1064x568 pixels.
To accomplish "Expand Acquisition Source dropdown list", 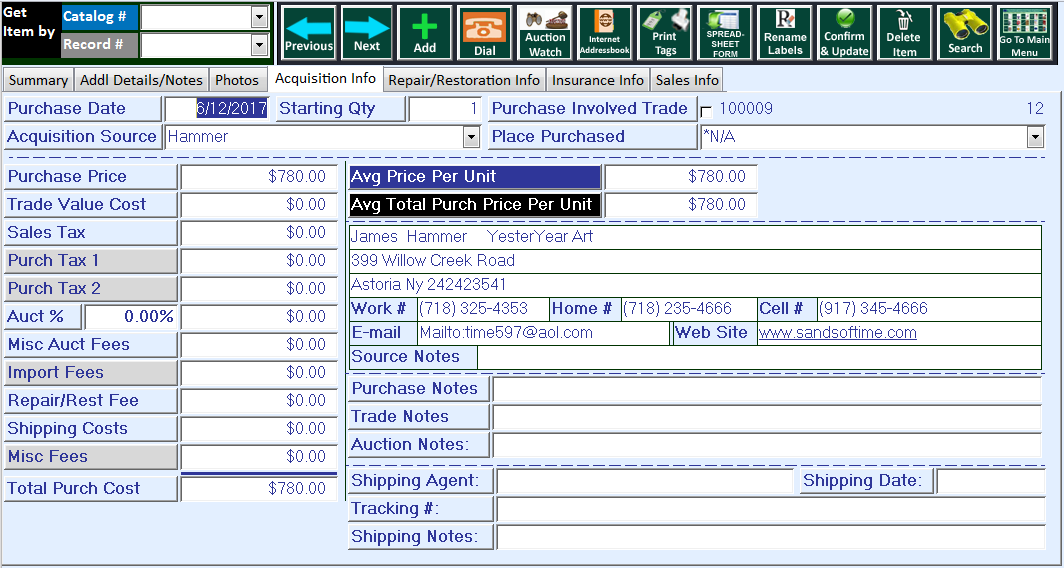I will (x=471, y=137).
